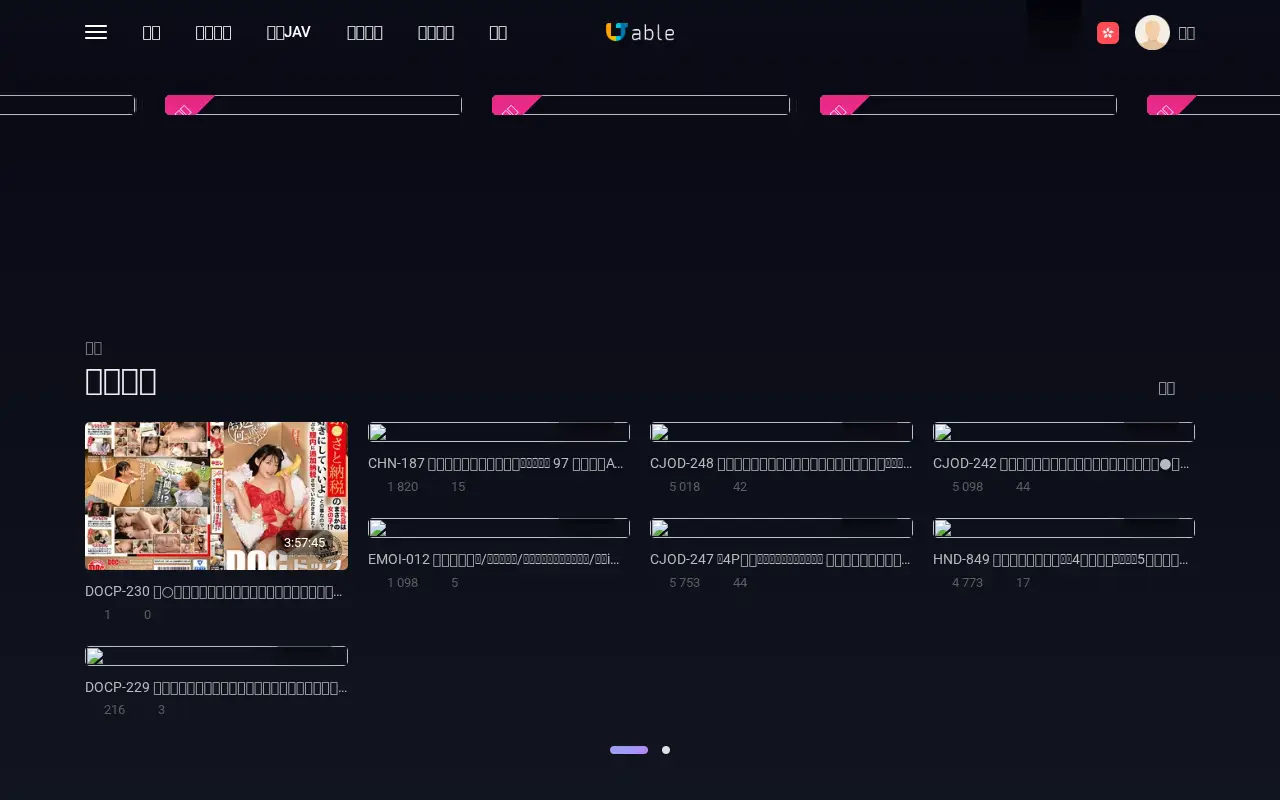Go to the second carousel page dot
The width and height of the screenshot is (1280, 800).
666,750
